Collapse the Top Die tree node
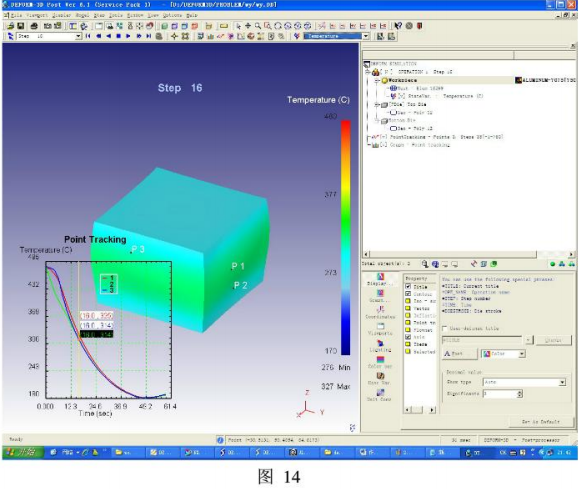 click(377, 105)
